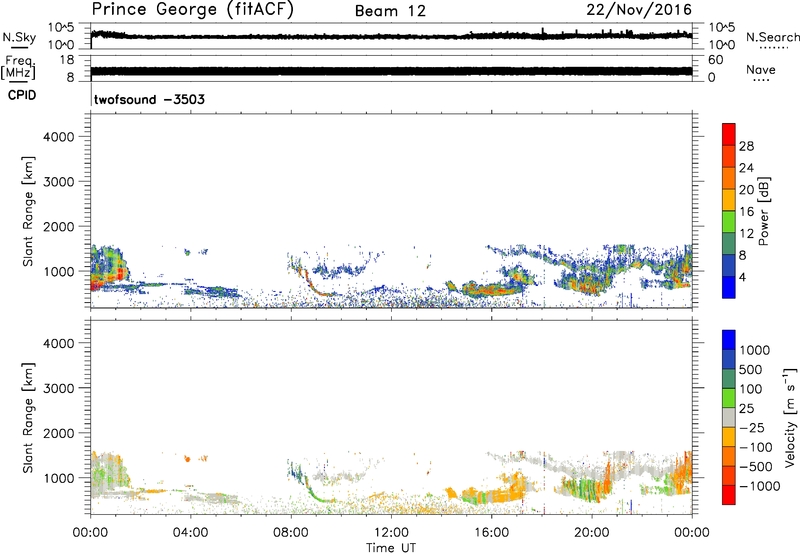Click the "28" tick on Power colorbar
The width and height of the screenshot is (800, 554).
746,146
